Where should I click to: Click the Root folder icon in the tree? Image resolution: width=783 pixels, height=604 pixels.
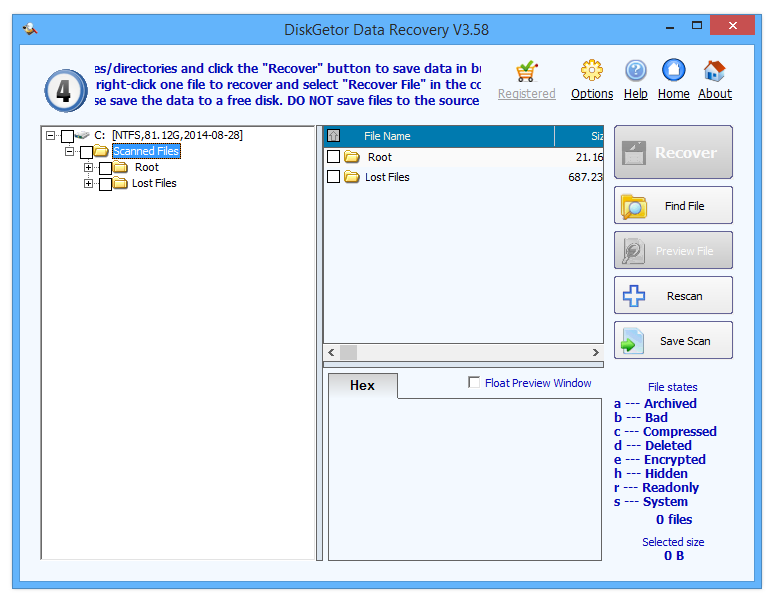[x=120, y=167]
